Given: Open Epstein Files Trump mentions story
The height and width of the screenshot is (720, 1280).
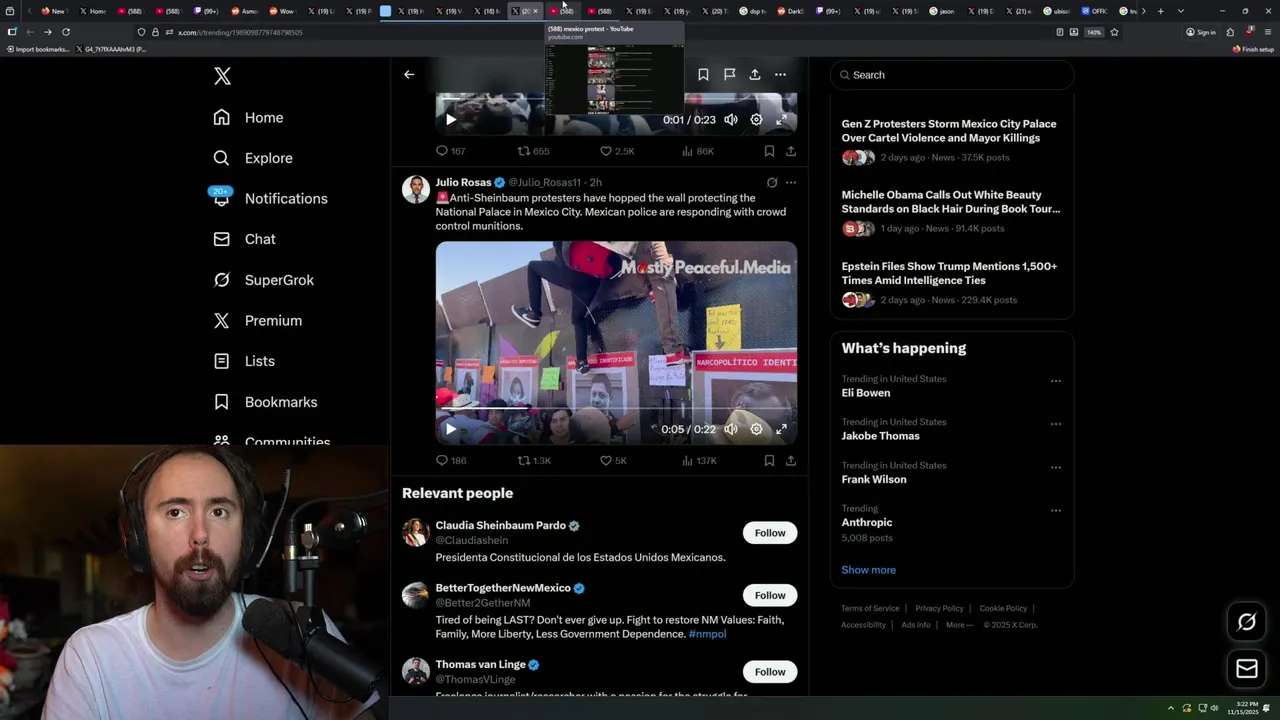Looking at the screenshot, I should 951,283.
